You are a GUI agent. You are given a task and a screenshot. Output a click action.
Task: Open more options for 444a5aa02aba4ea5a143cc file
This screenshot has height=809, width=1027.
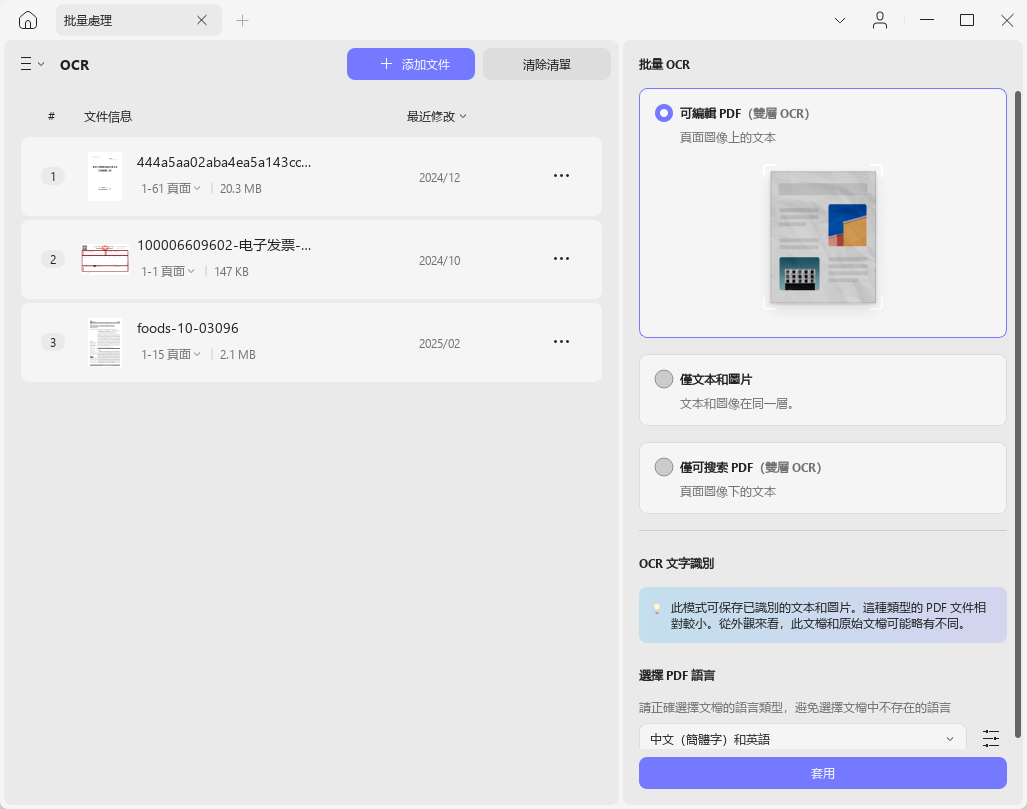click(x=561, y=176)
